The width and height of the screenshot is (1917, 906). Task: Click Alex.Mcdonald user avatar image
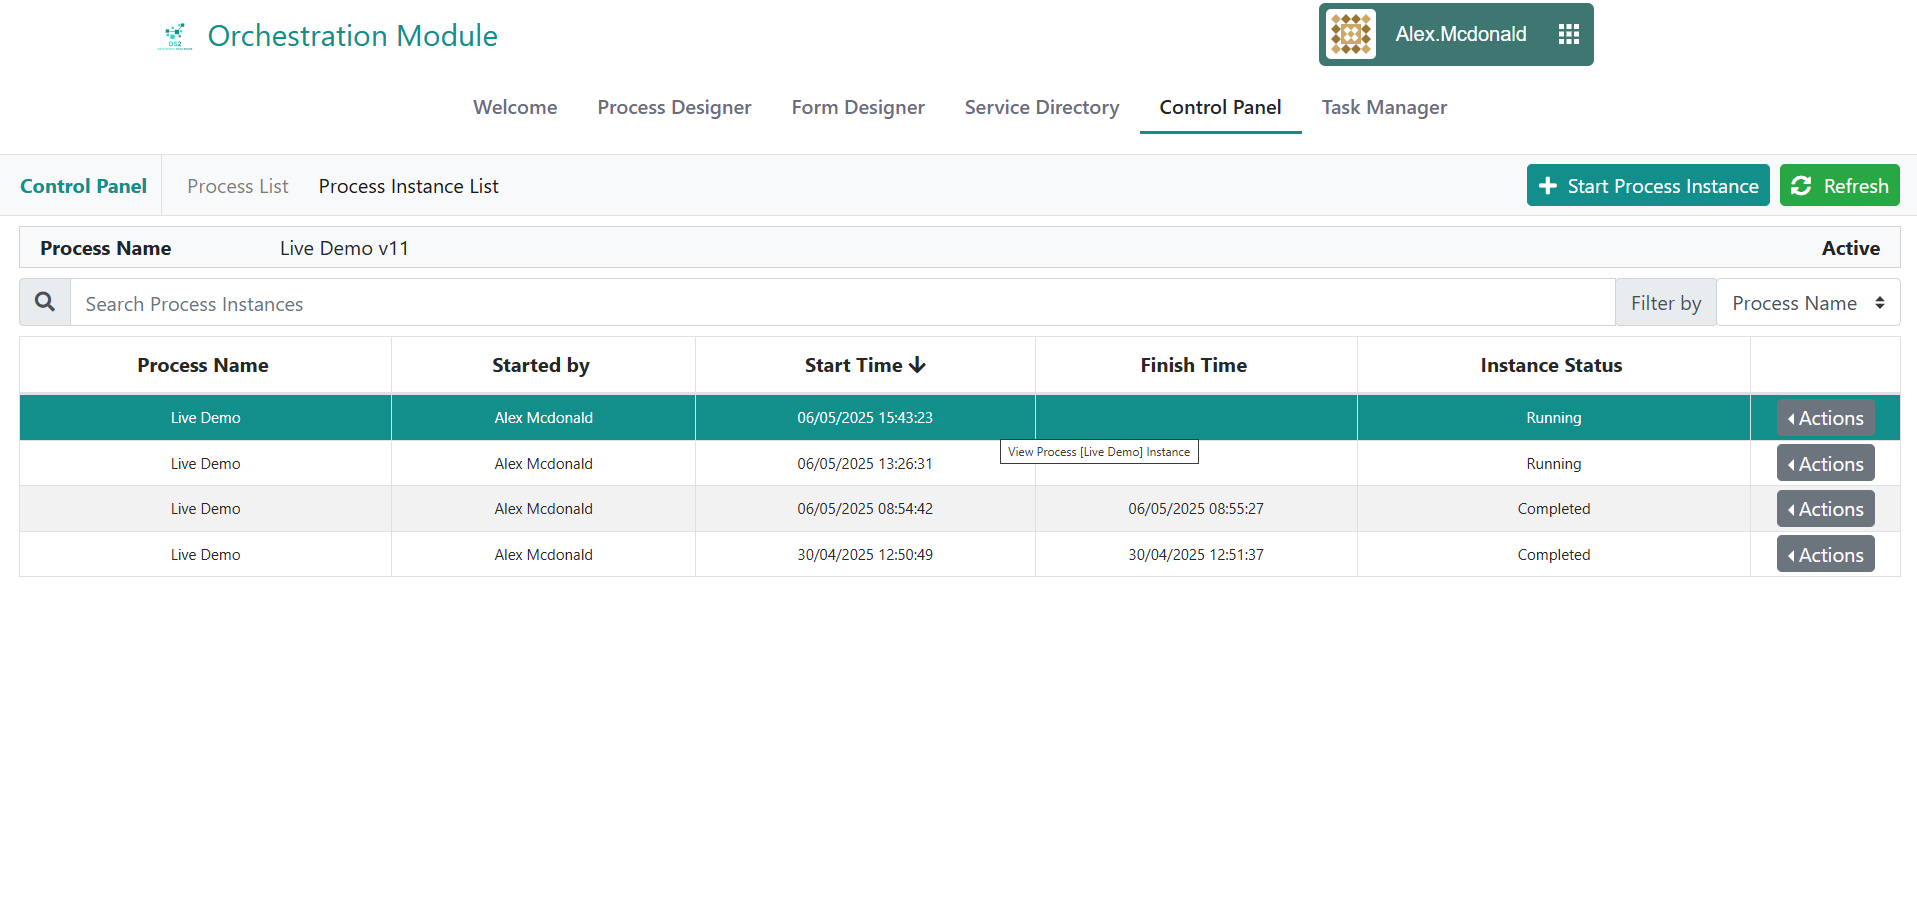(1351, 35)
